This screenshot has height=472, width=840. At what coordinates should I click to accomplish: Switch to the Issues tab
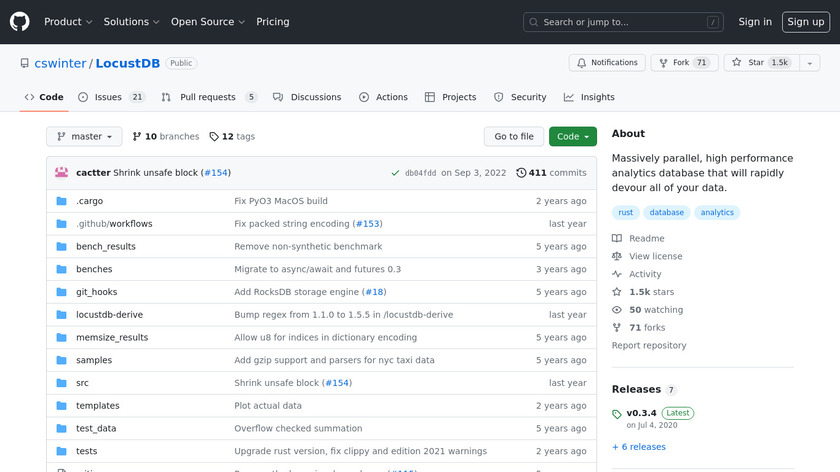tap(111, 97)
